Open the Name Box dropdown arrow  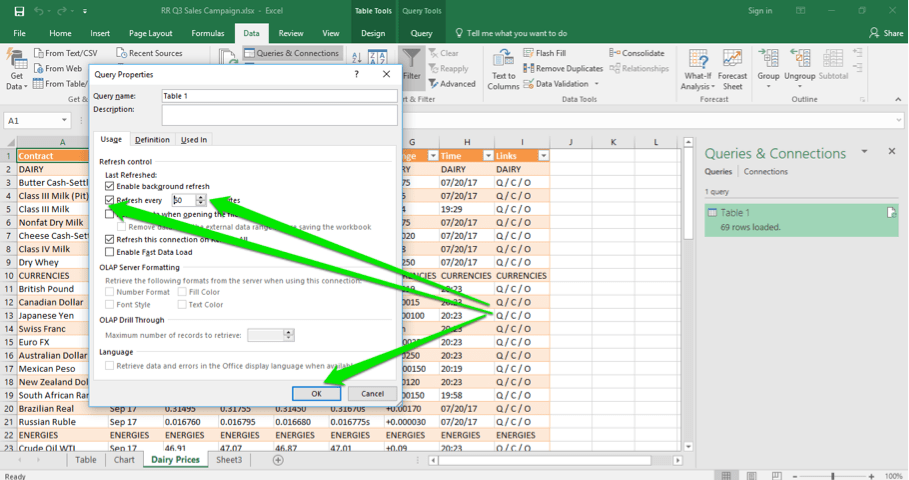[x=64, y=120]
